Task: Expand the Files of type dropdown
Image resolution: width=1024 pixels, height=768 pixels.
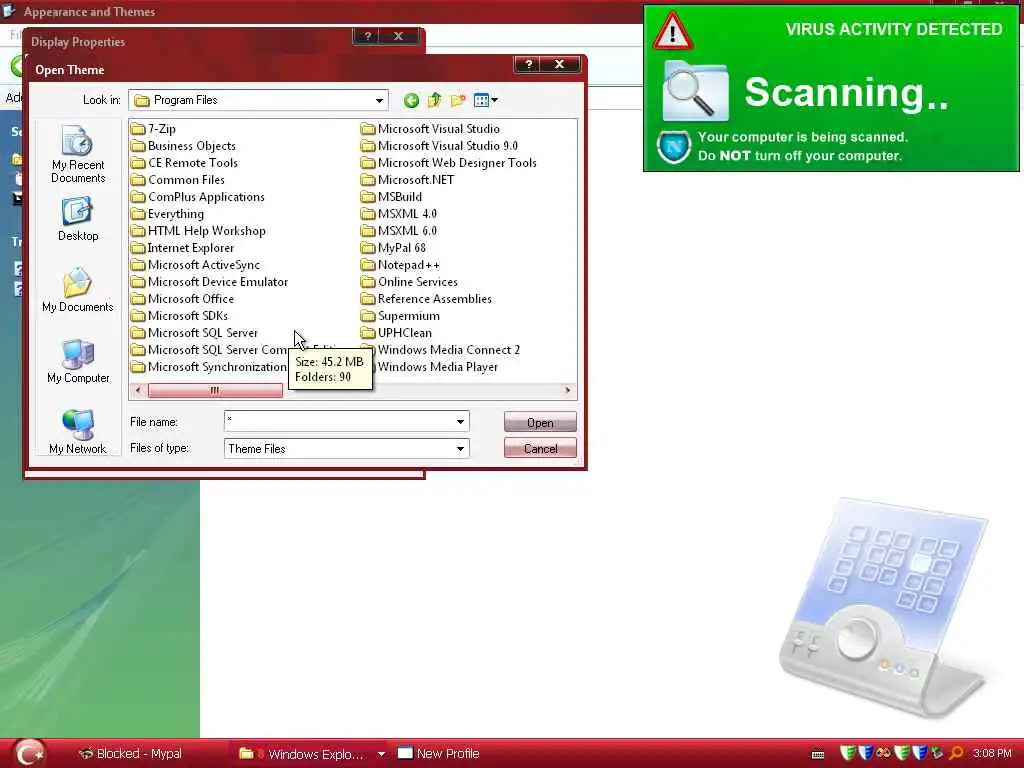Action: (x=460, y=449)
